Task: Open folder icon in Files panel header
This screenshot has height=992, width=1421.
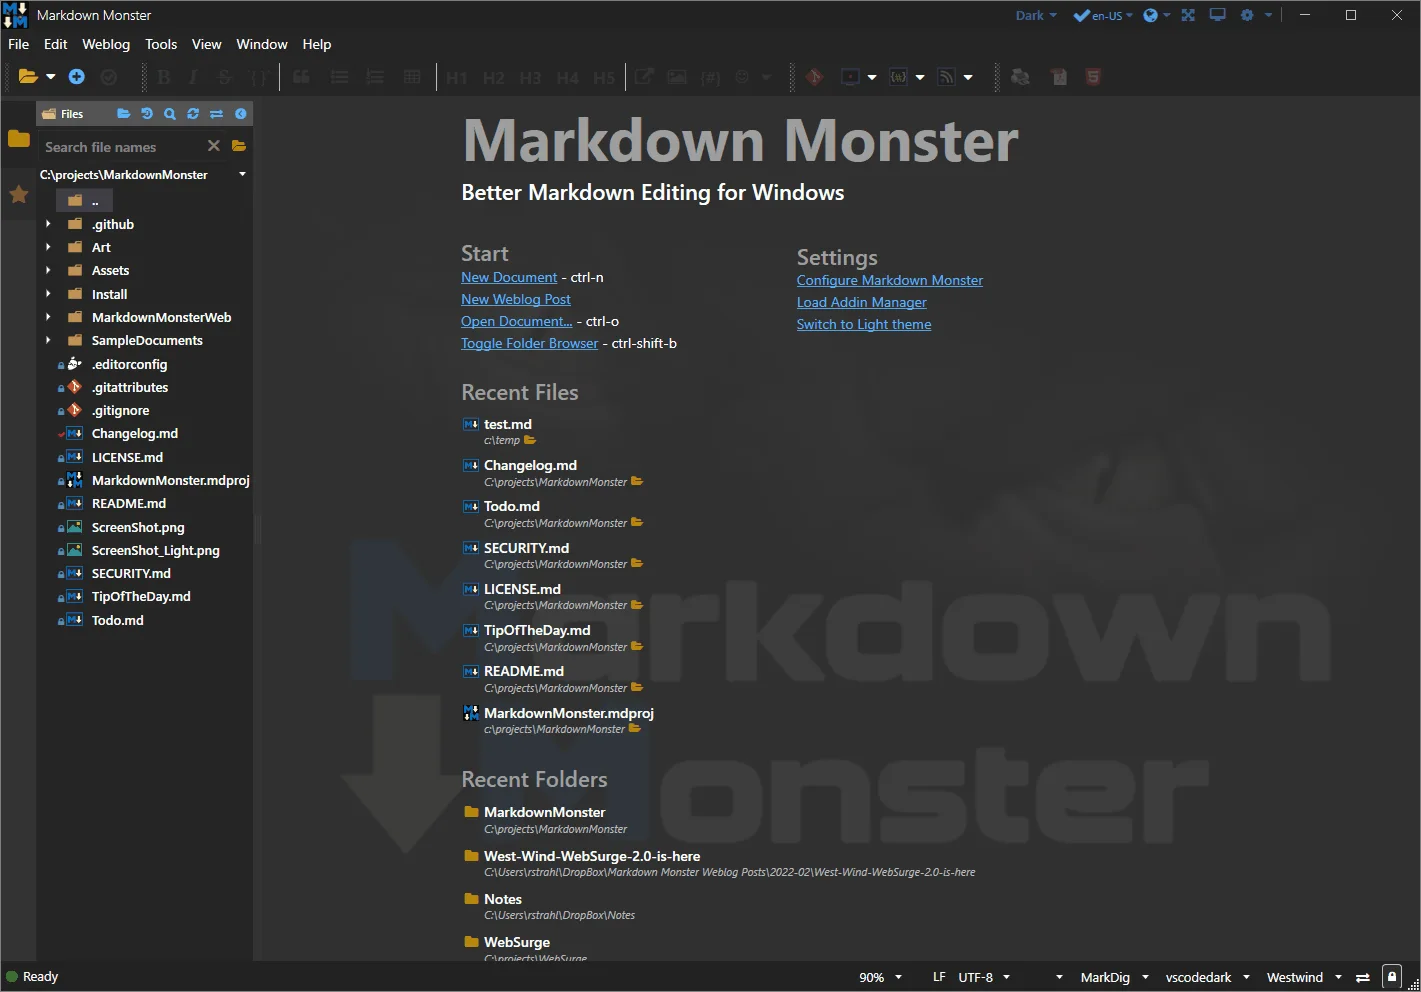Action: point(124,114)
